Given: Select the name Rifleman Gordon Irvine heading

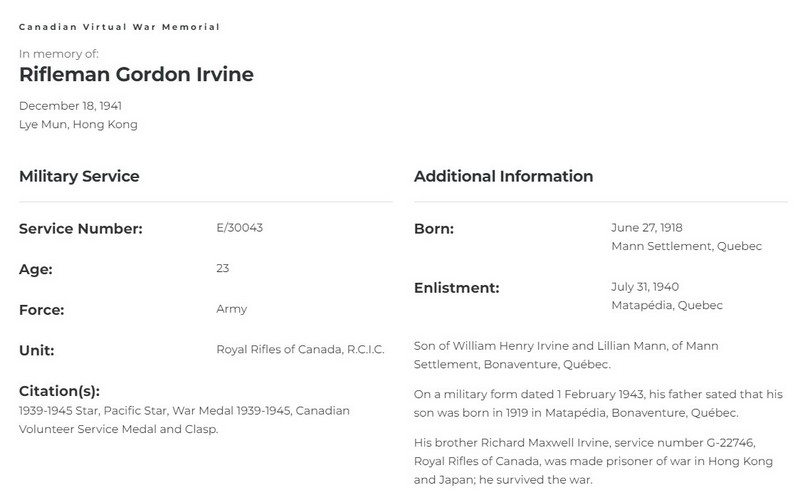Looking at the screenshot, I should coord(136,75).
